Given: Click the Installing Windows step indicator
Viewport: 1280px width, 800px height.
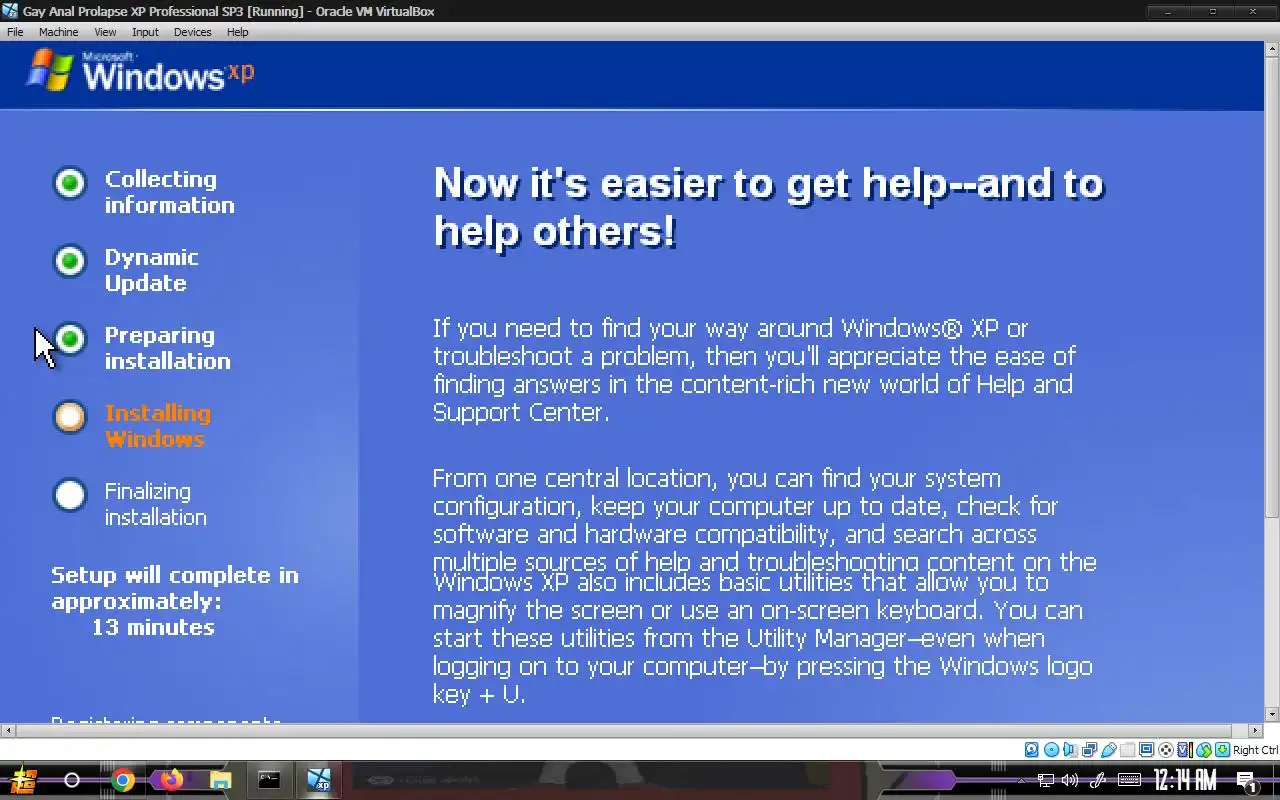Looking at the screenshot, I should click(70, 417).
